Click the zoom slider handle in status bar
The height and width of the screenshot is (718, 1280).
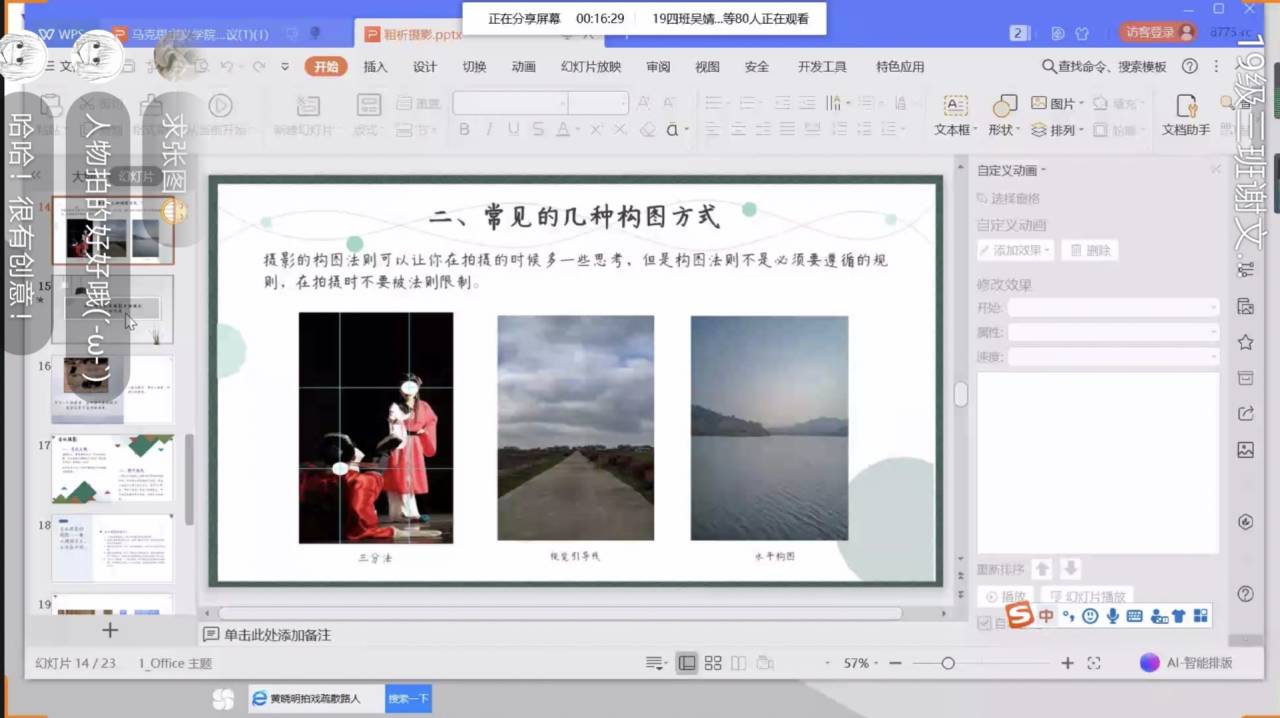coord(948,663)
